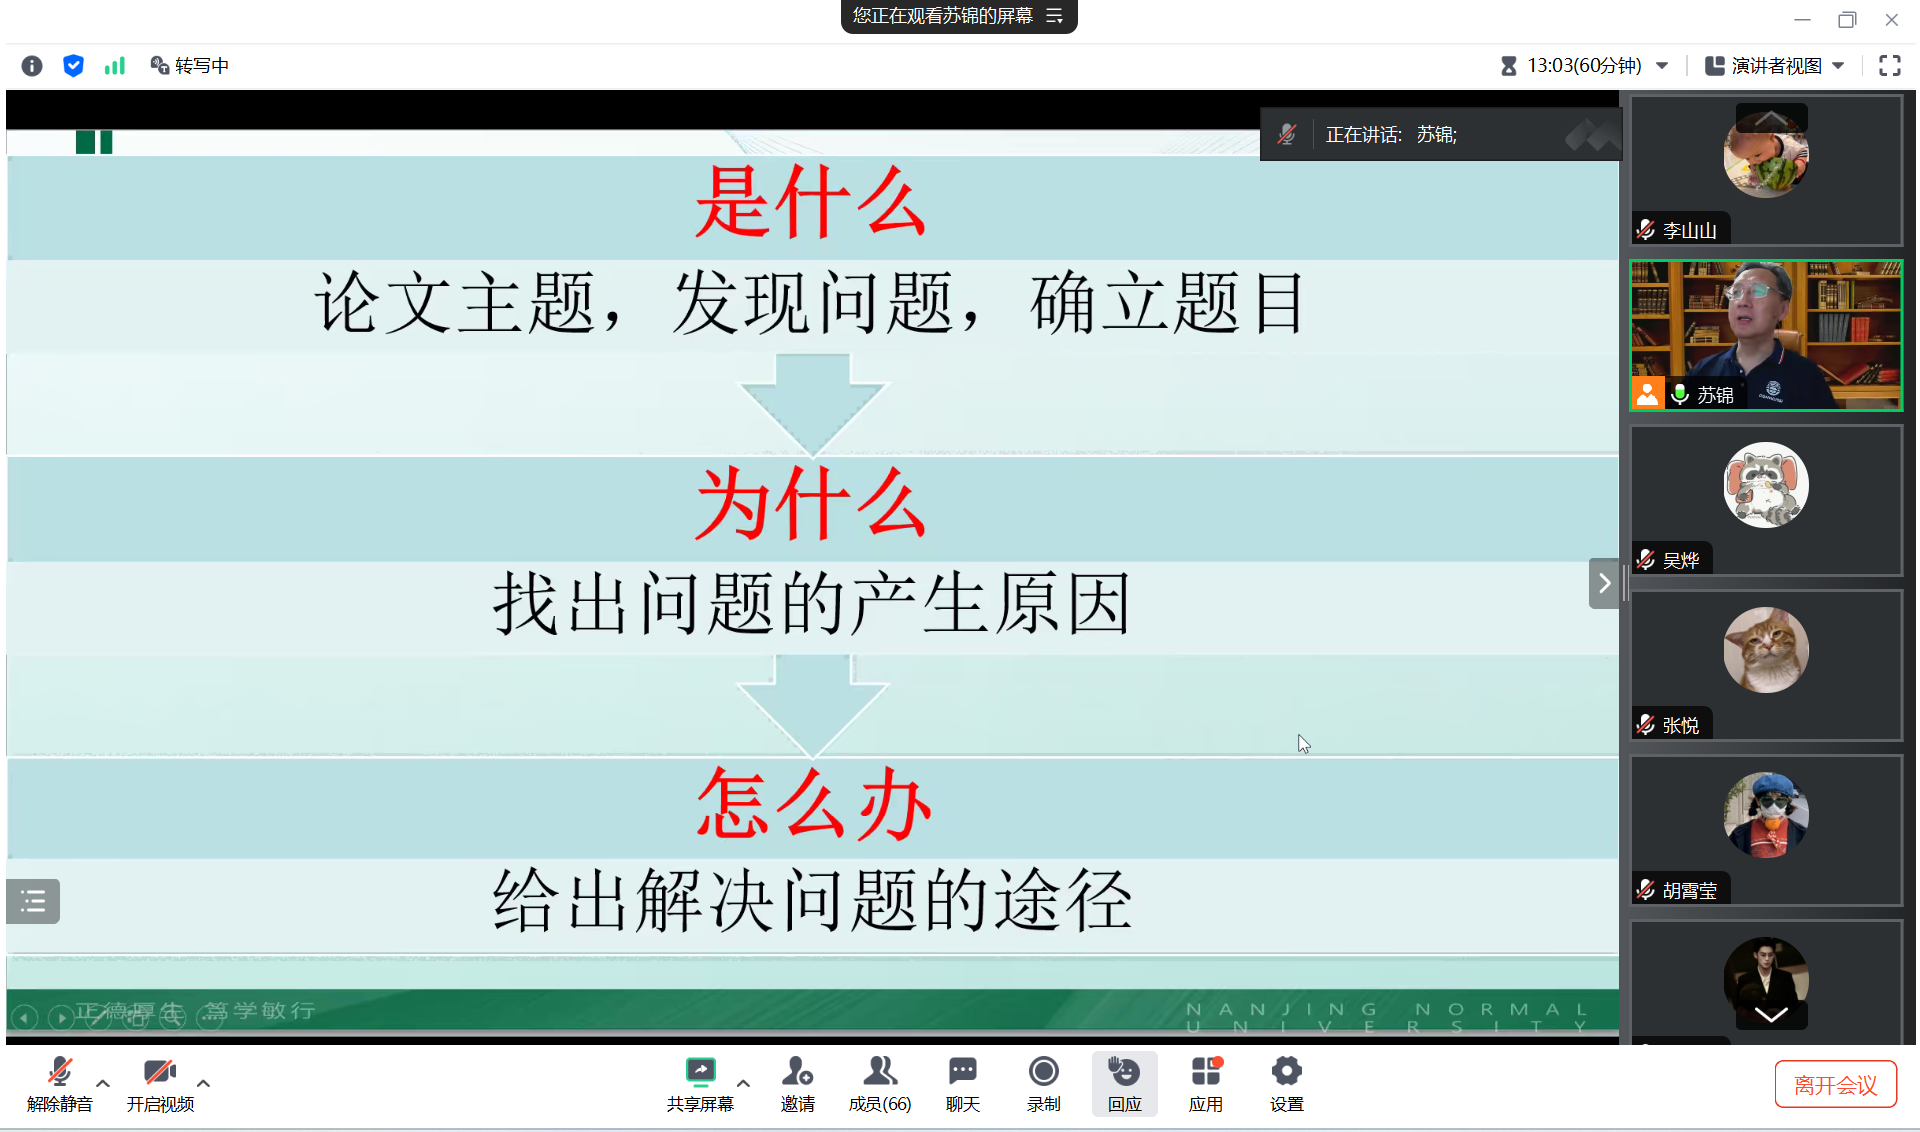Screen dimensions: 1920x1132
Task: Expand audio options arrow beside 解除静音
Action: [103, 1083]
